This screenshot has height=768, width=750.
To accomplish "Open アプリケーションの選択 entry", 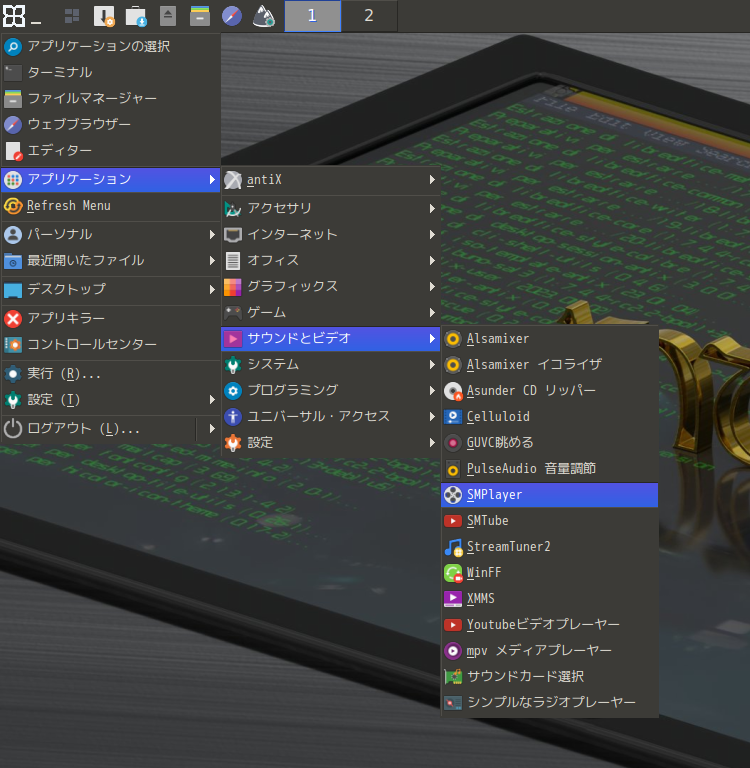I will (110, 47).
